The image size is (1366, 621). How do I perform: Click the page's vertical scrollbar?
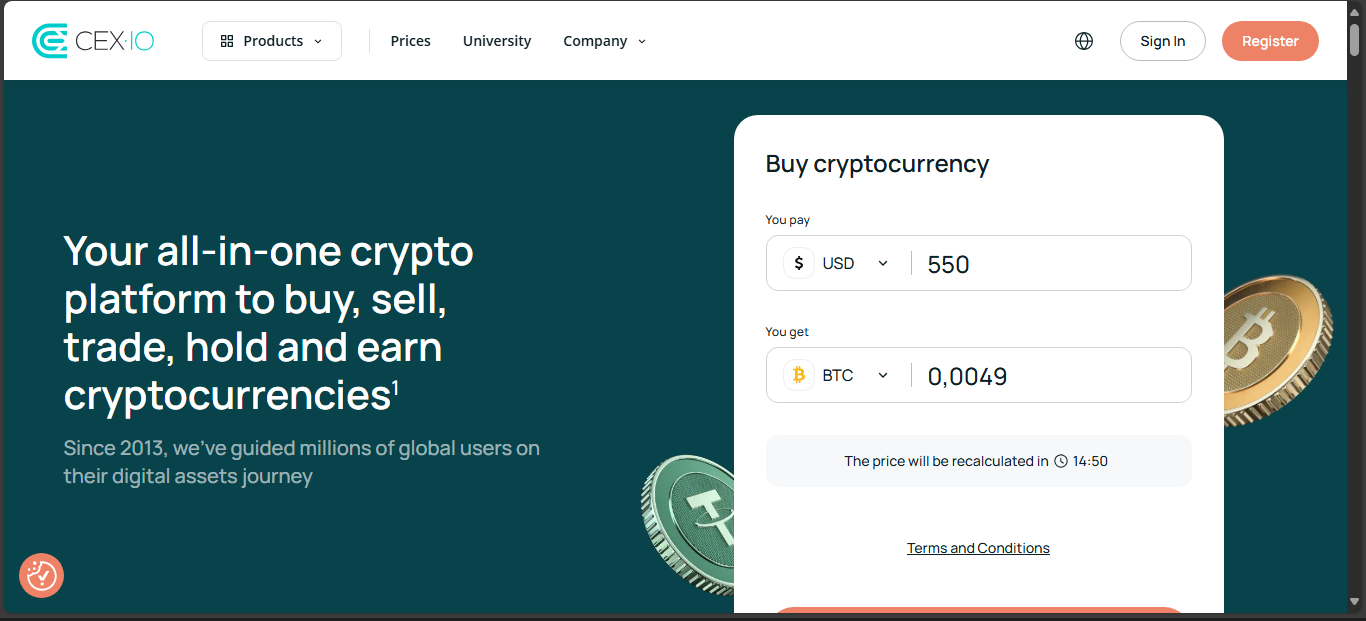pyautogui.click(x=1355, y=300)
